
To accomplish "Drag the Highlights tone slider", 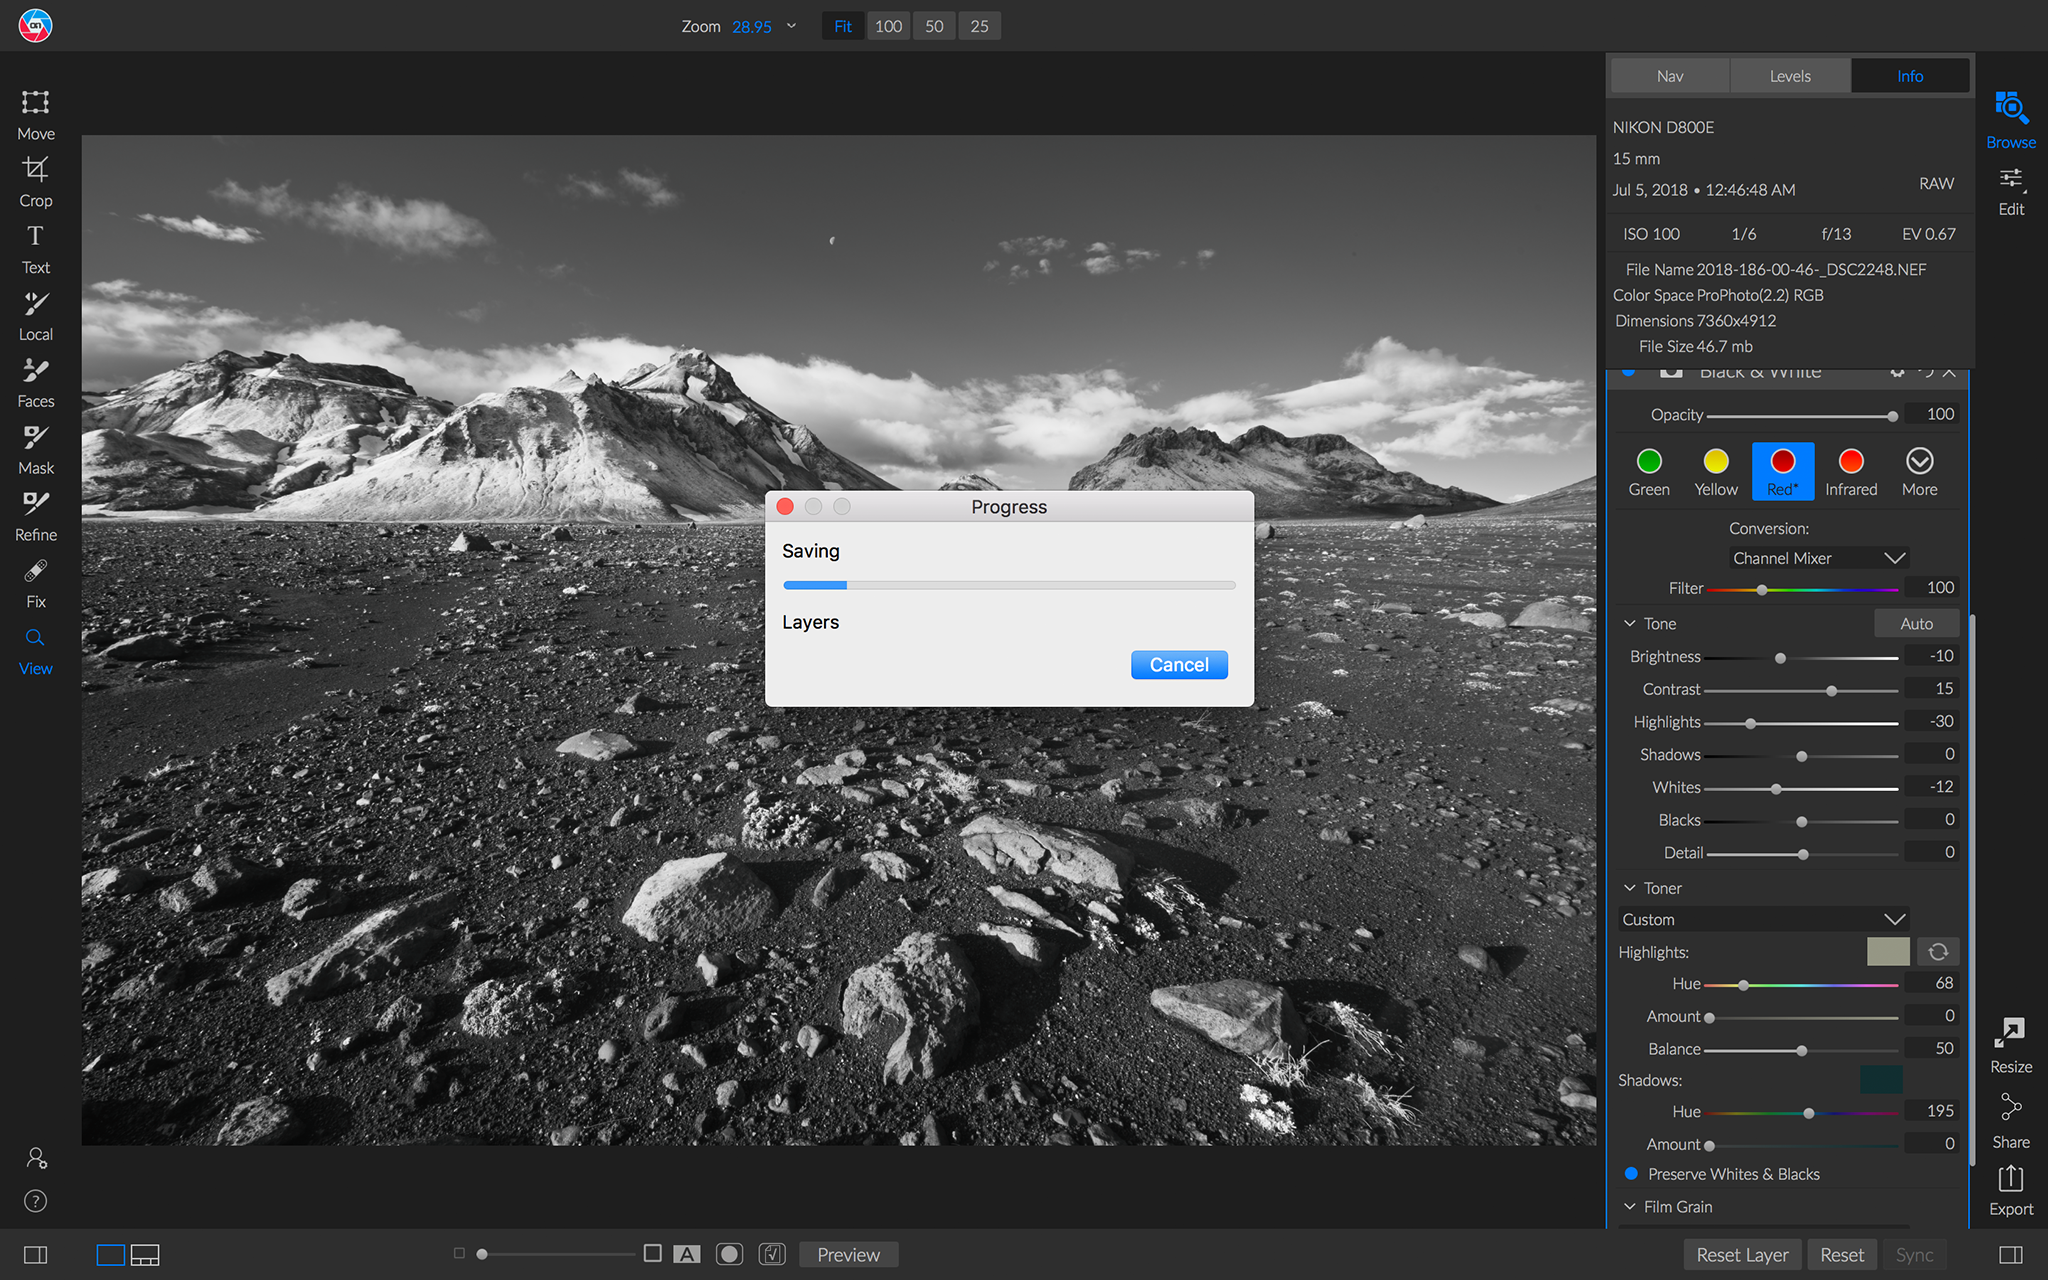I will click(x=1747, y=721).
